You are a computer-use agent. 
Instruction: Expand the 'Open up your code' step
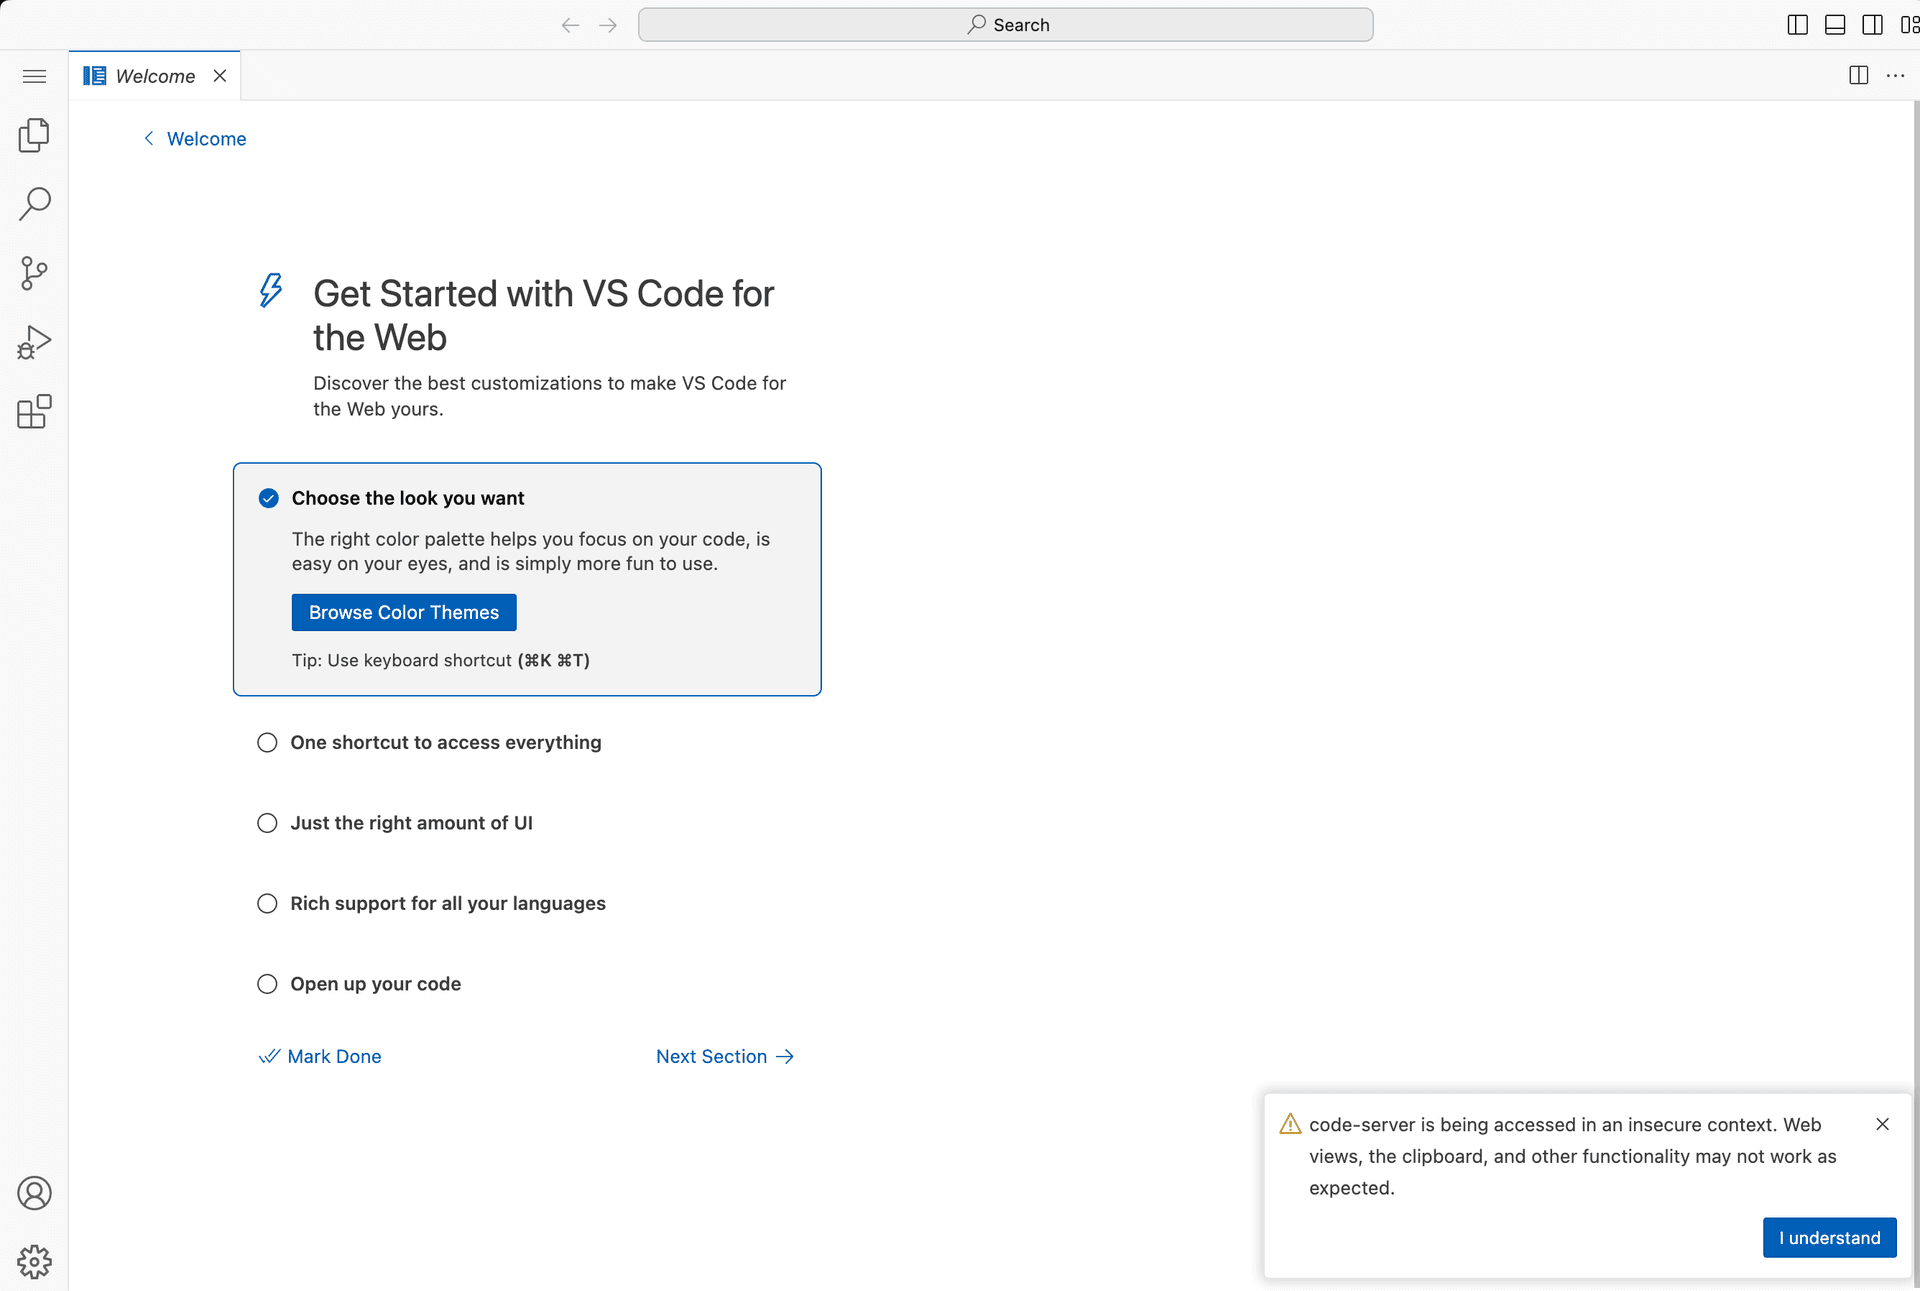coord(375,984)
